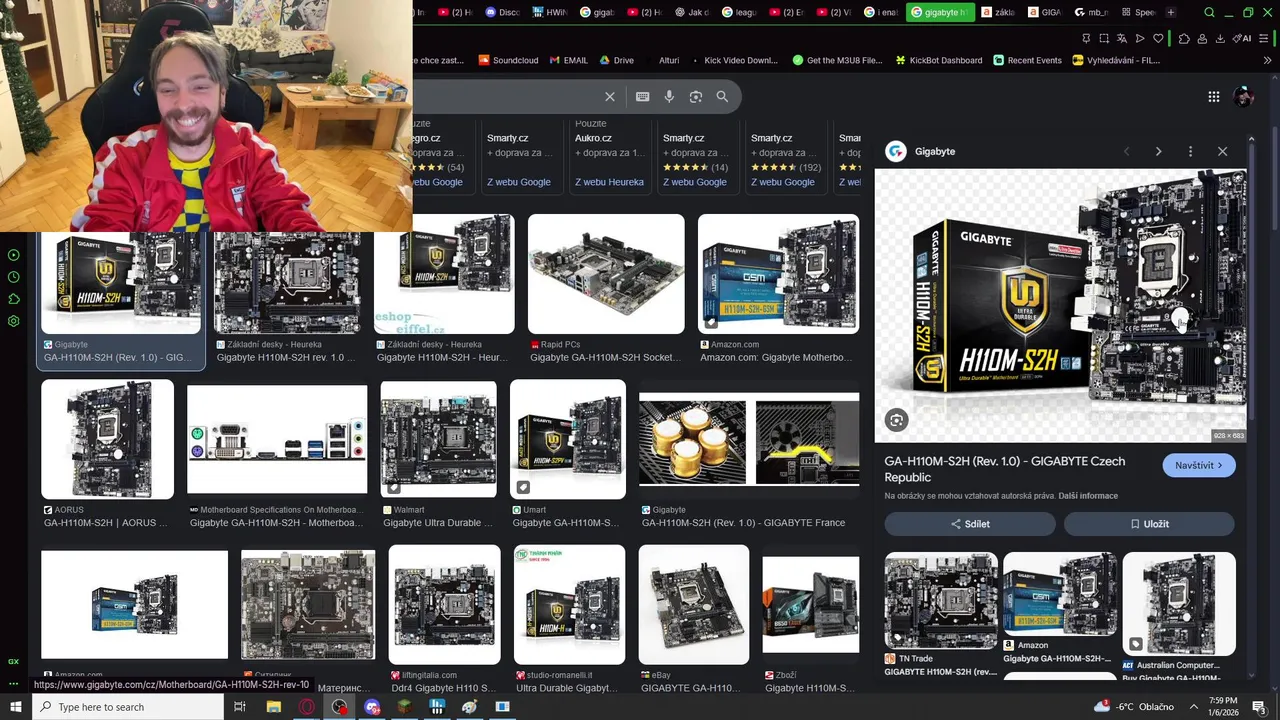Viewport: 1280px width, 720px height.
Task: Open the extensions cube icon
Action: tap(1184, 38)
